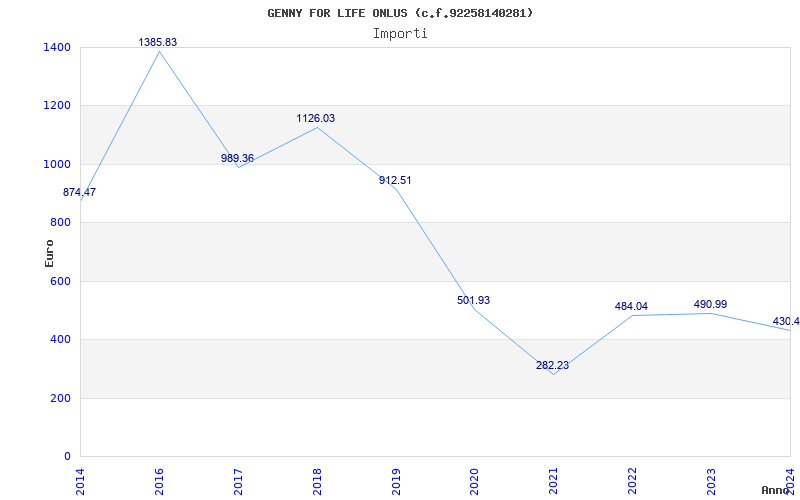This screenshot has width=800, height=500.
Task: Click the 989.36 data point label
Action: (237, 158)
